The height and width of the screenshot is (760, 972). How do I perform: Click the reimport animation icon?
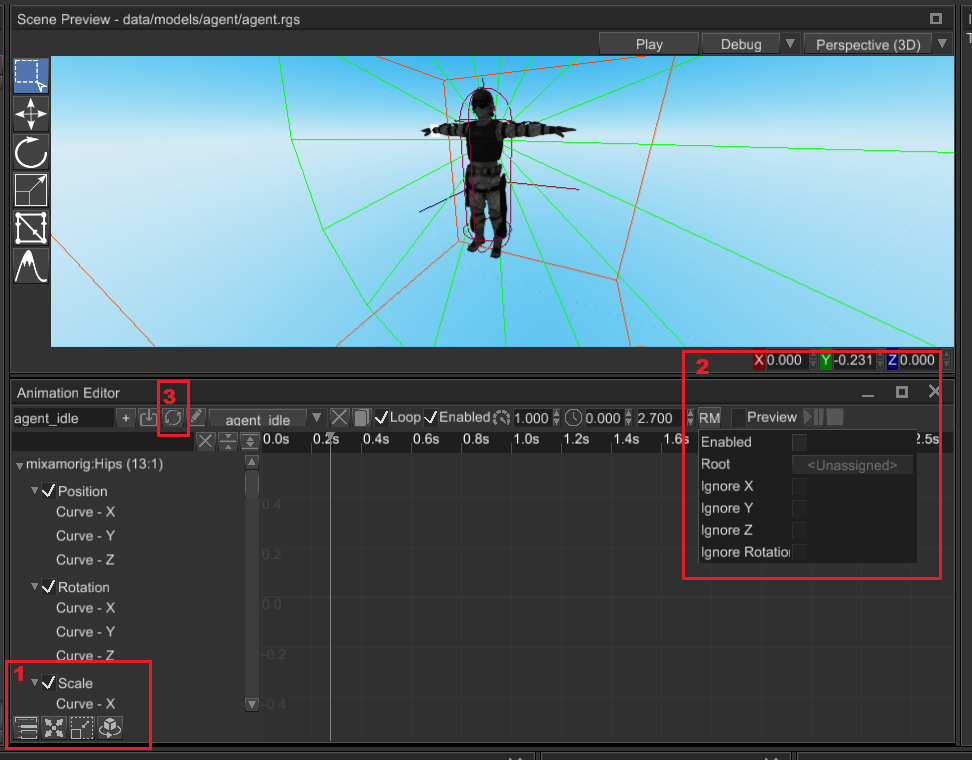point(172,418)
